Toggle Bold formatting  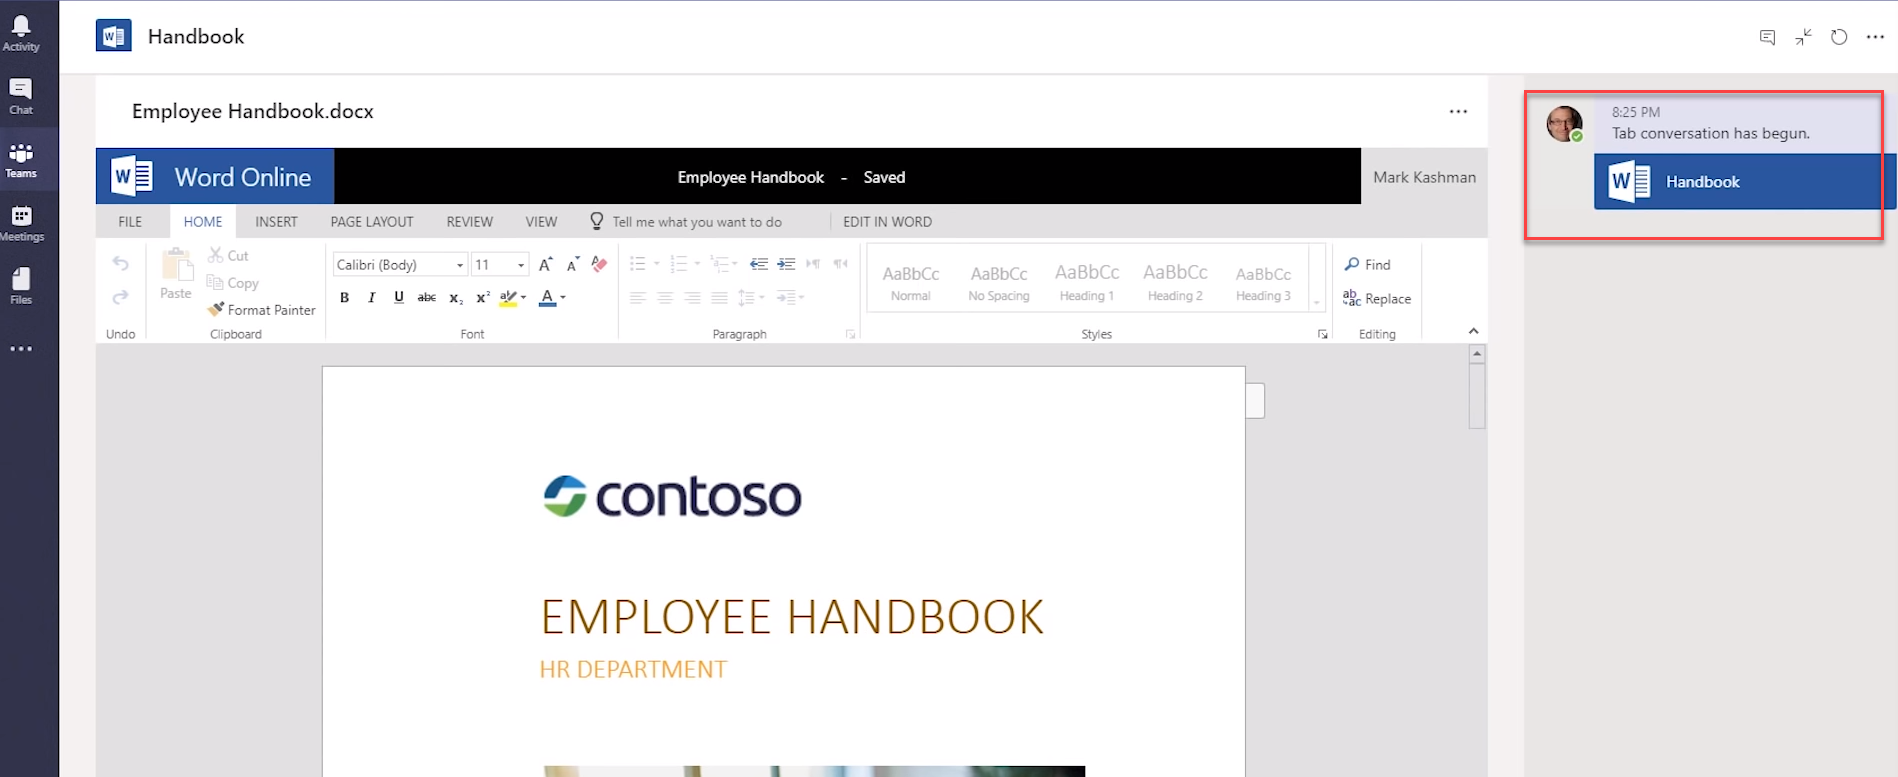[345, 297]
